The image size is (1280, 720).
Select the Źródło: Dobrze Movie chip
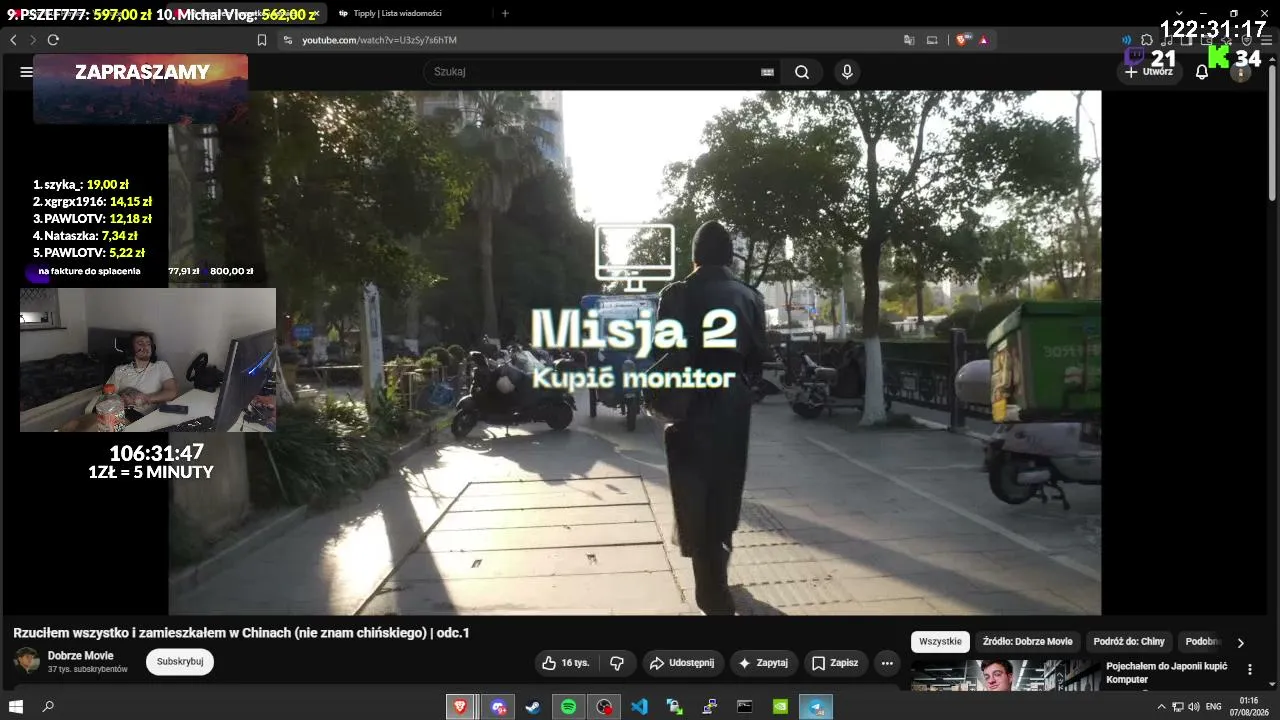point(1027,642)
